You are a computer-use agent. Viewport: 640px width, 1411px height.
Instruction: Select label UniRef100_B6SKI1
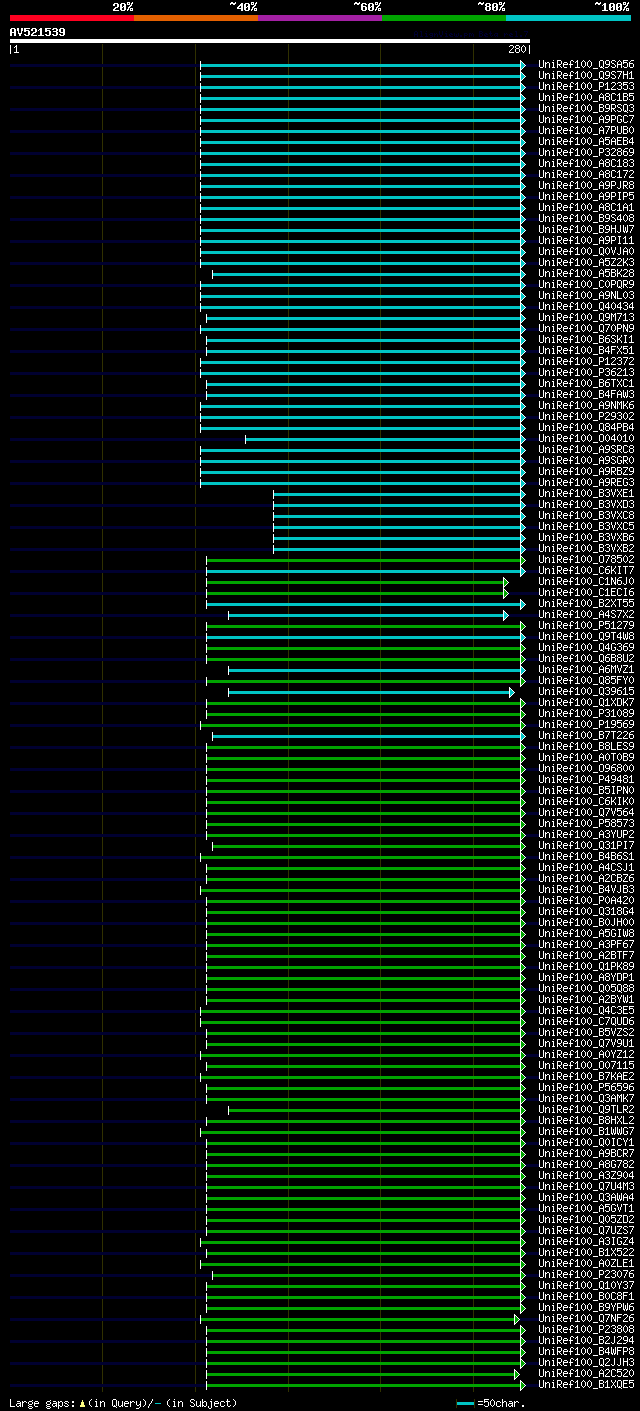[586, 339]
